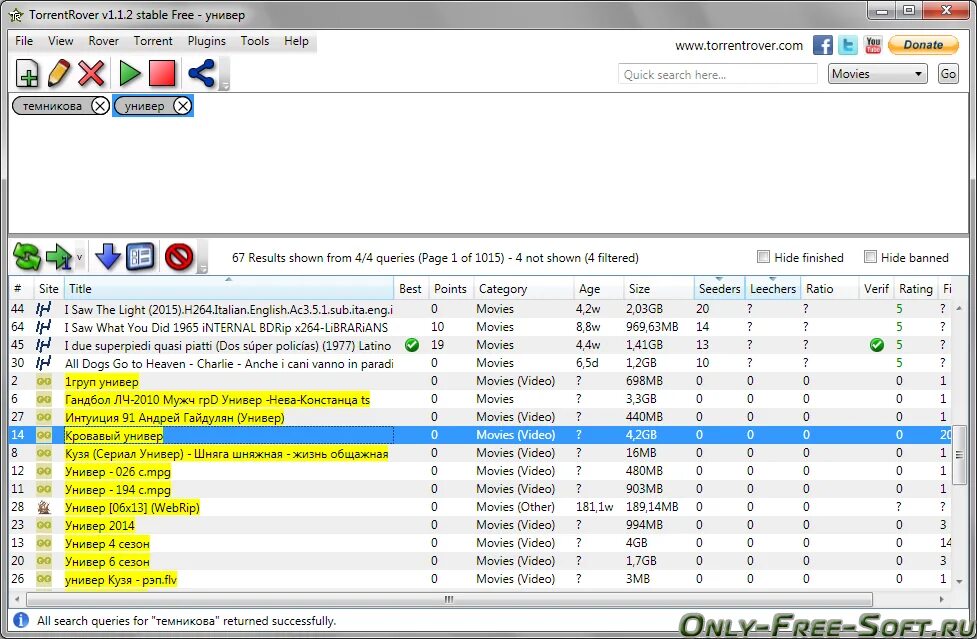Image resolution: width=977 pixels, height=639 pixels.
Task: Select универ Кузя - рэп.flv result
Action: [x=121, y=580]
